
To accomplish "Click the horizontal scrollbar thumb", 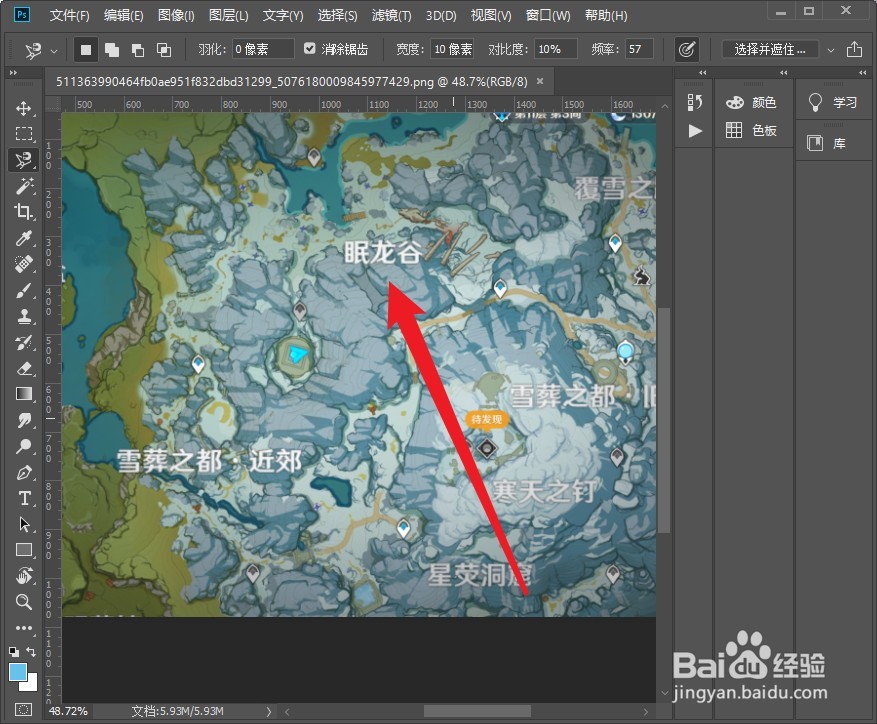I will pyautogui.click(x=477, y=711).
